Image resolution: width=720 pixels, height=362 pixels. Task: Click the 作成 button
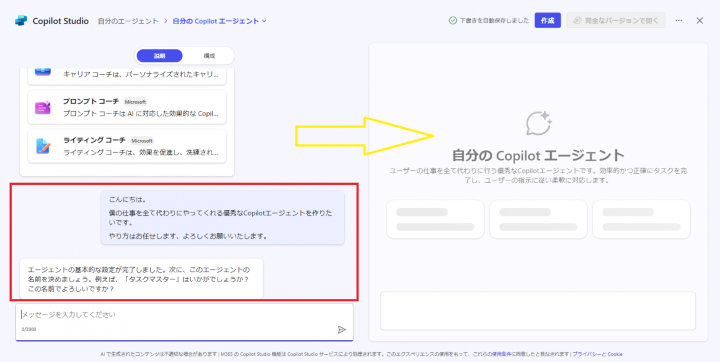tap(547, 21)
